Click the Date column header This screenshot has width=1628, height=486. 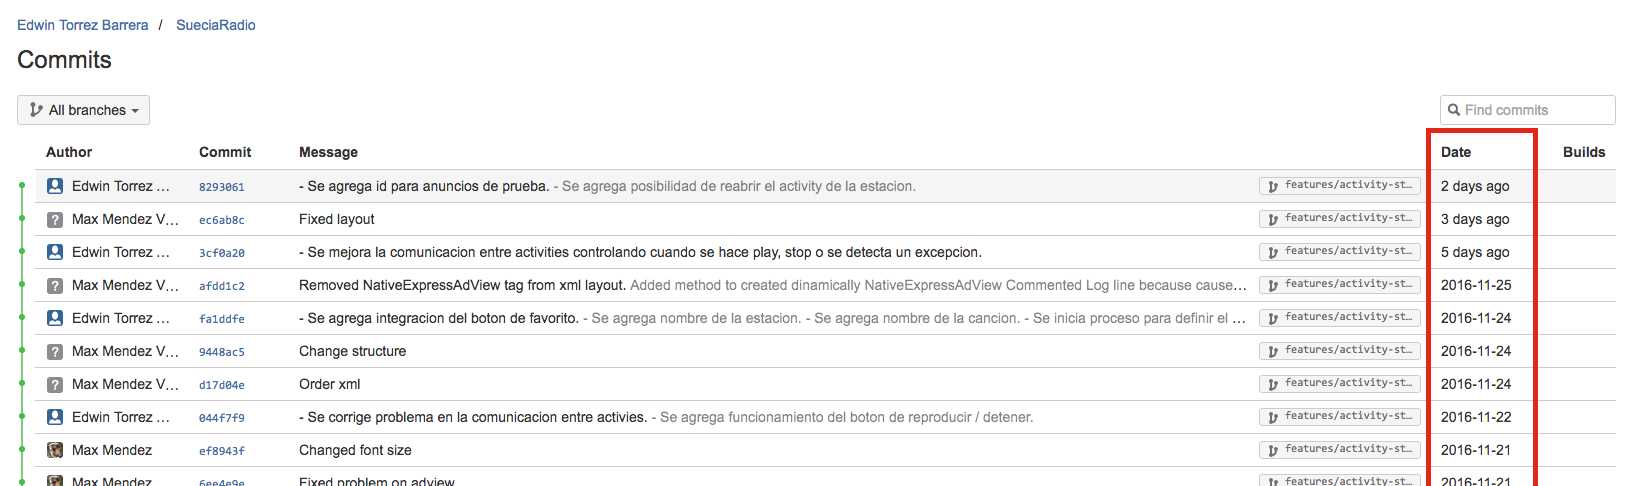coord(1455,152)
